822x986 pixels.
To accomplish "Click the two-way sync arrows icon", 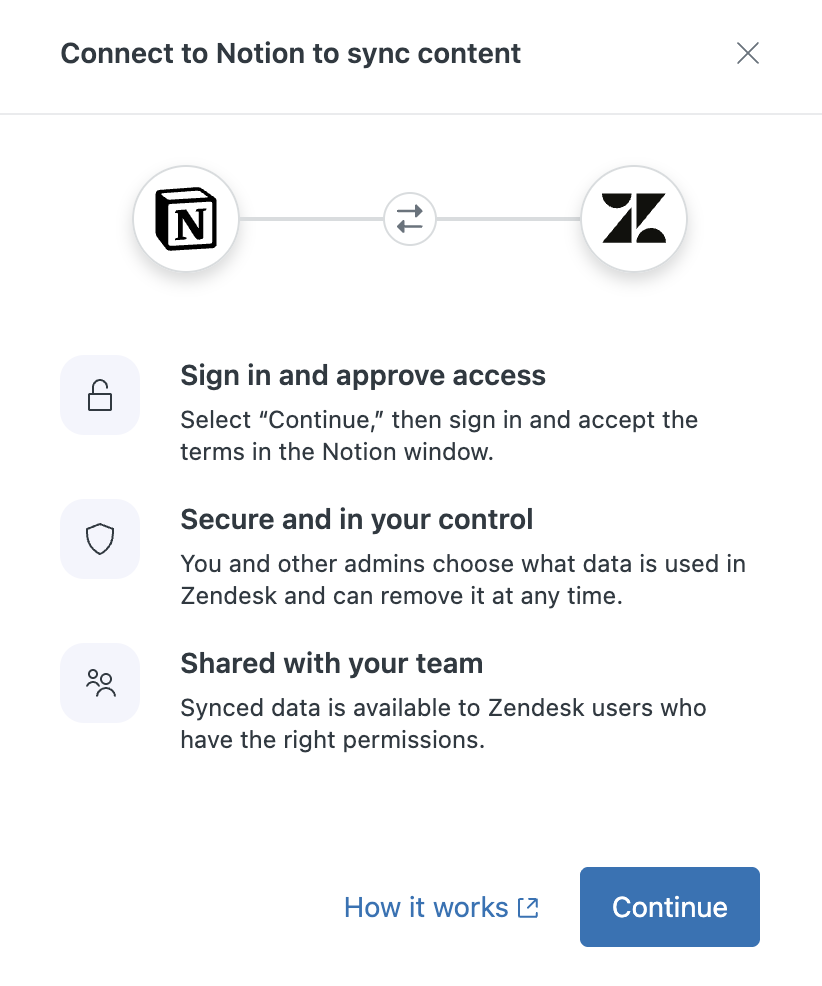I will point(410,219).
